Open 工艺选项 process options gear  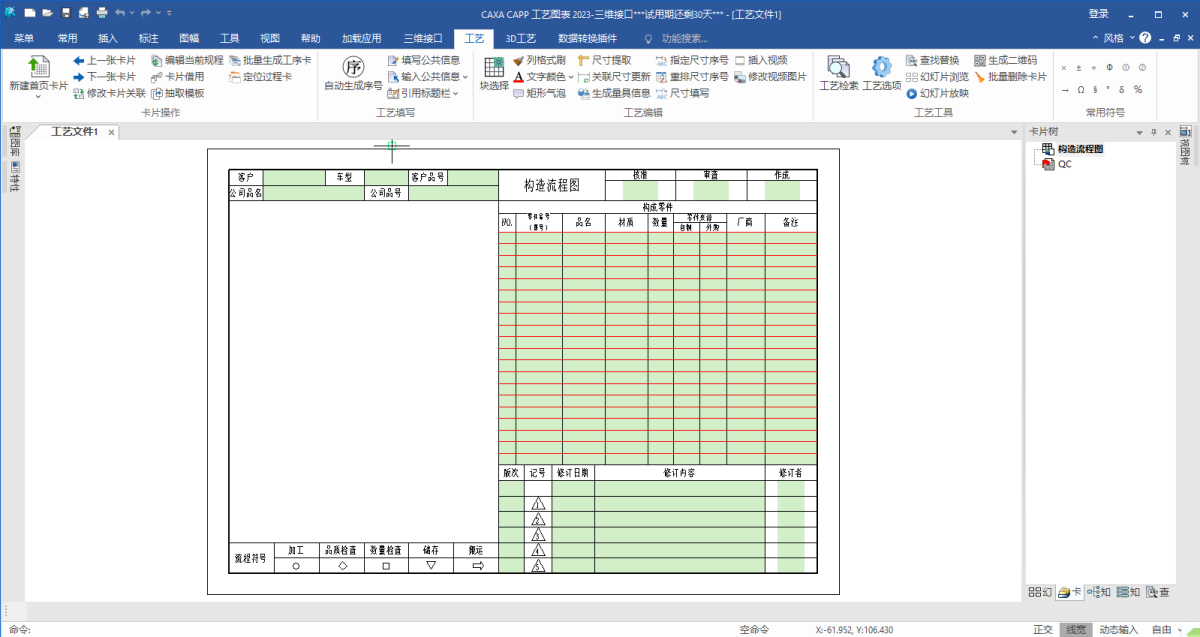click(x=881, y=68)
